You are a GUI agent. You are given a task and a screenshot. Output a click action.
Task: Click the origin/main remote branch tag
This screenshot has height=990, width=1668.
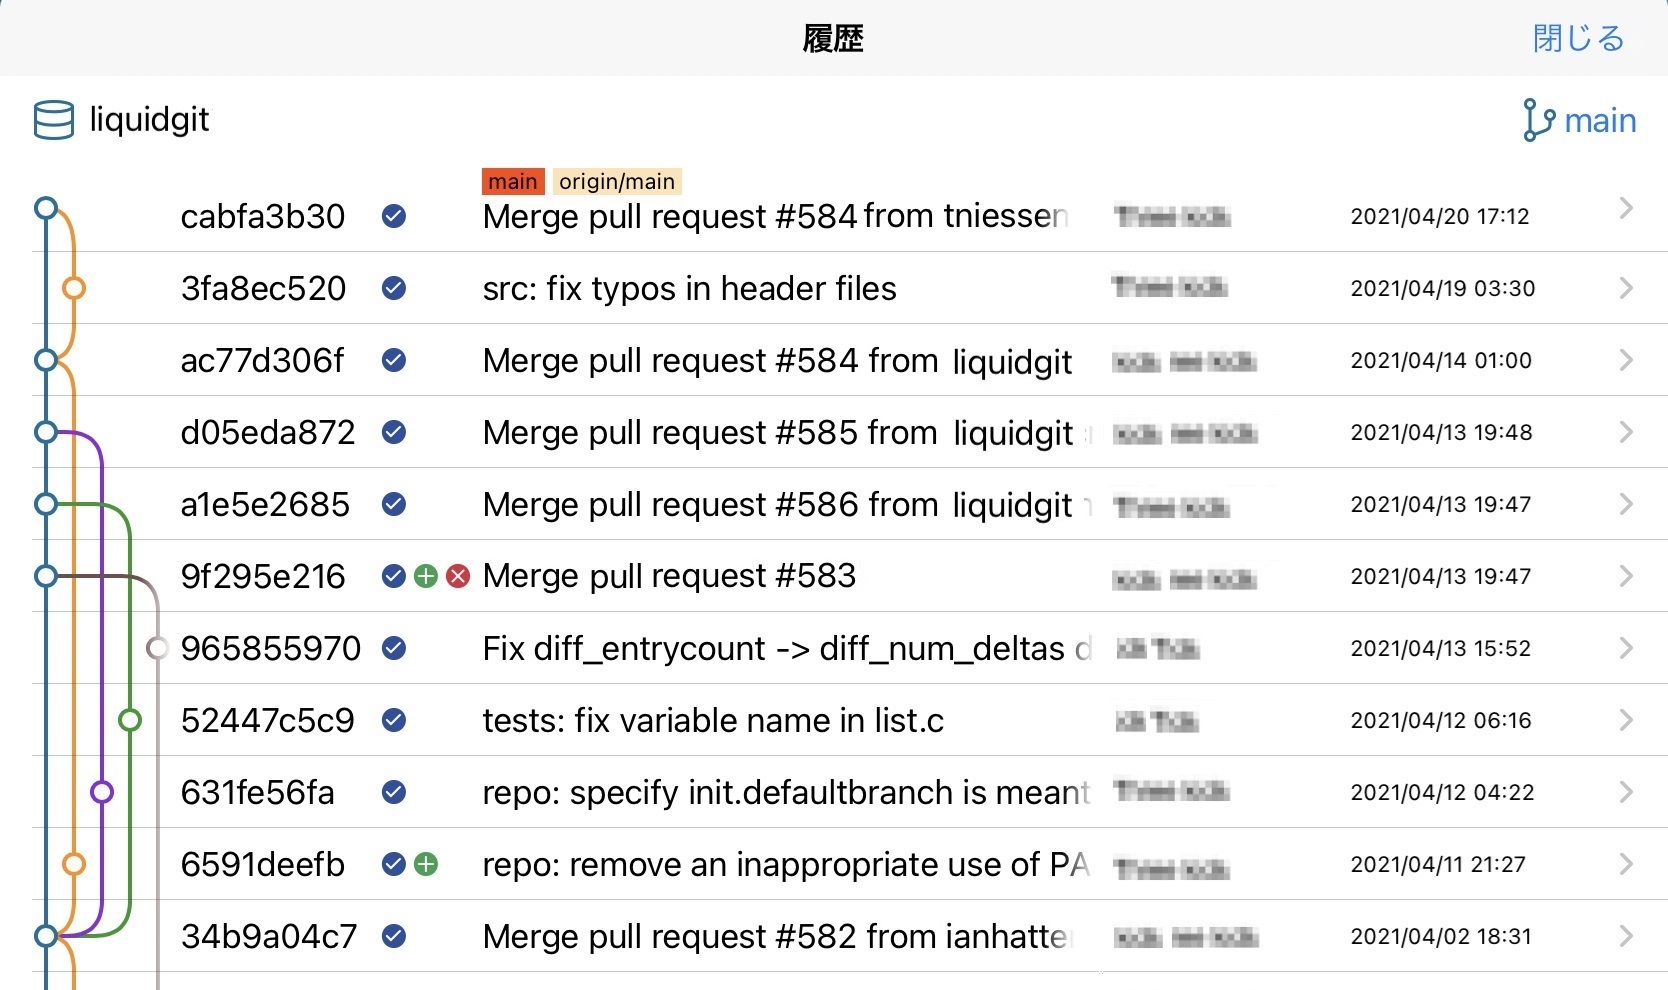tap(616, 181)
